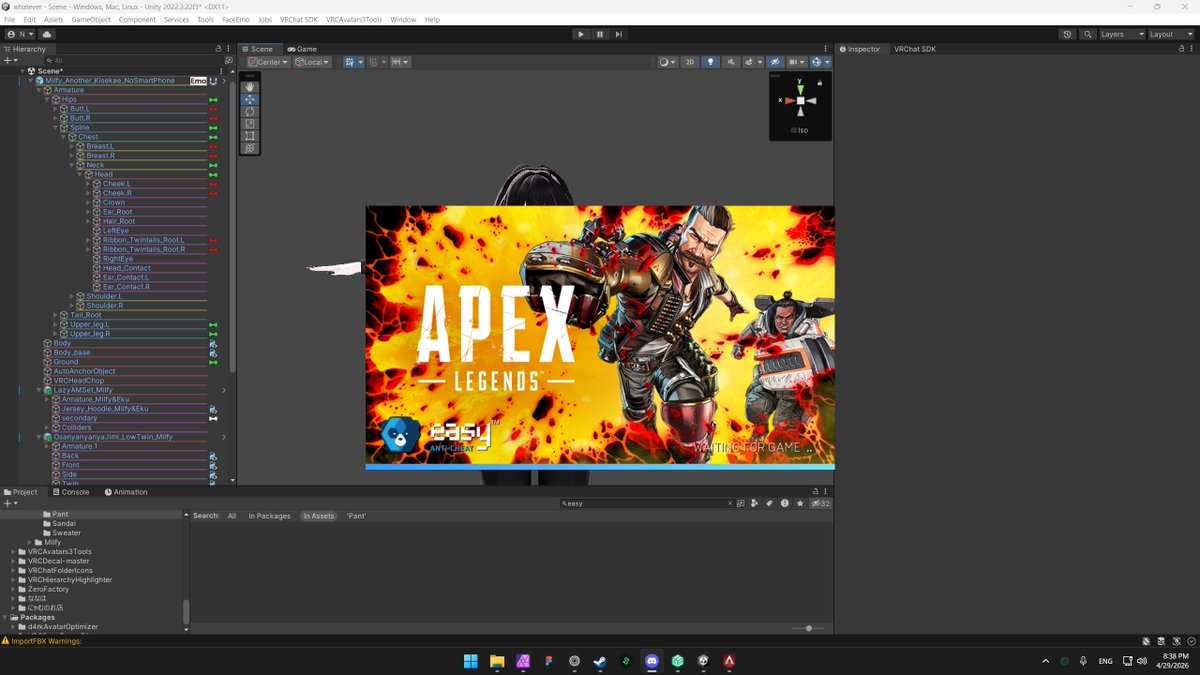Click the Play button
Image resolution: width=1200 pixels, height=675 pixels.
pos(581,34)
